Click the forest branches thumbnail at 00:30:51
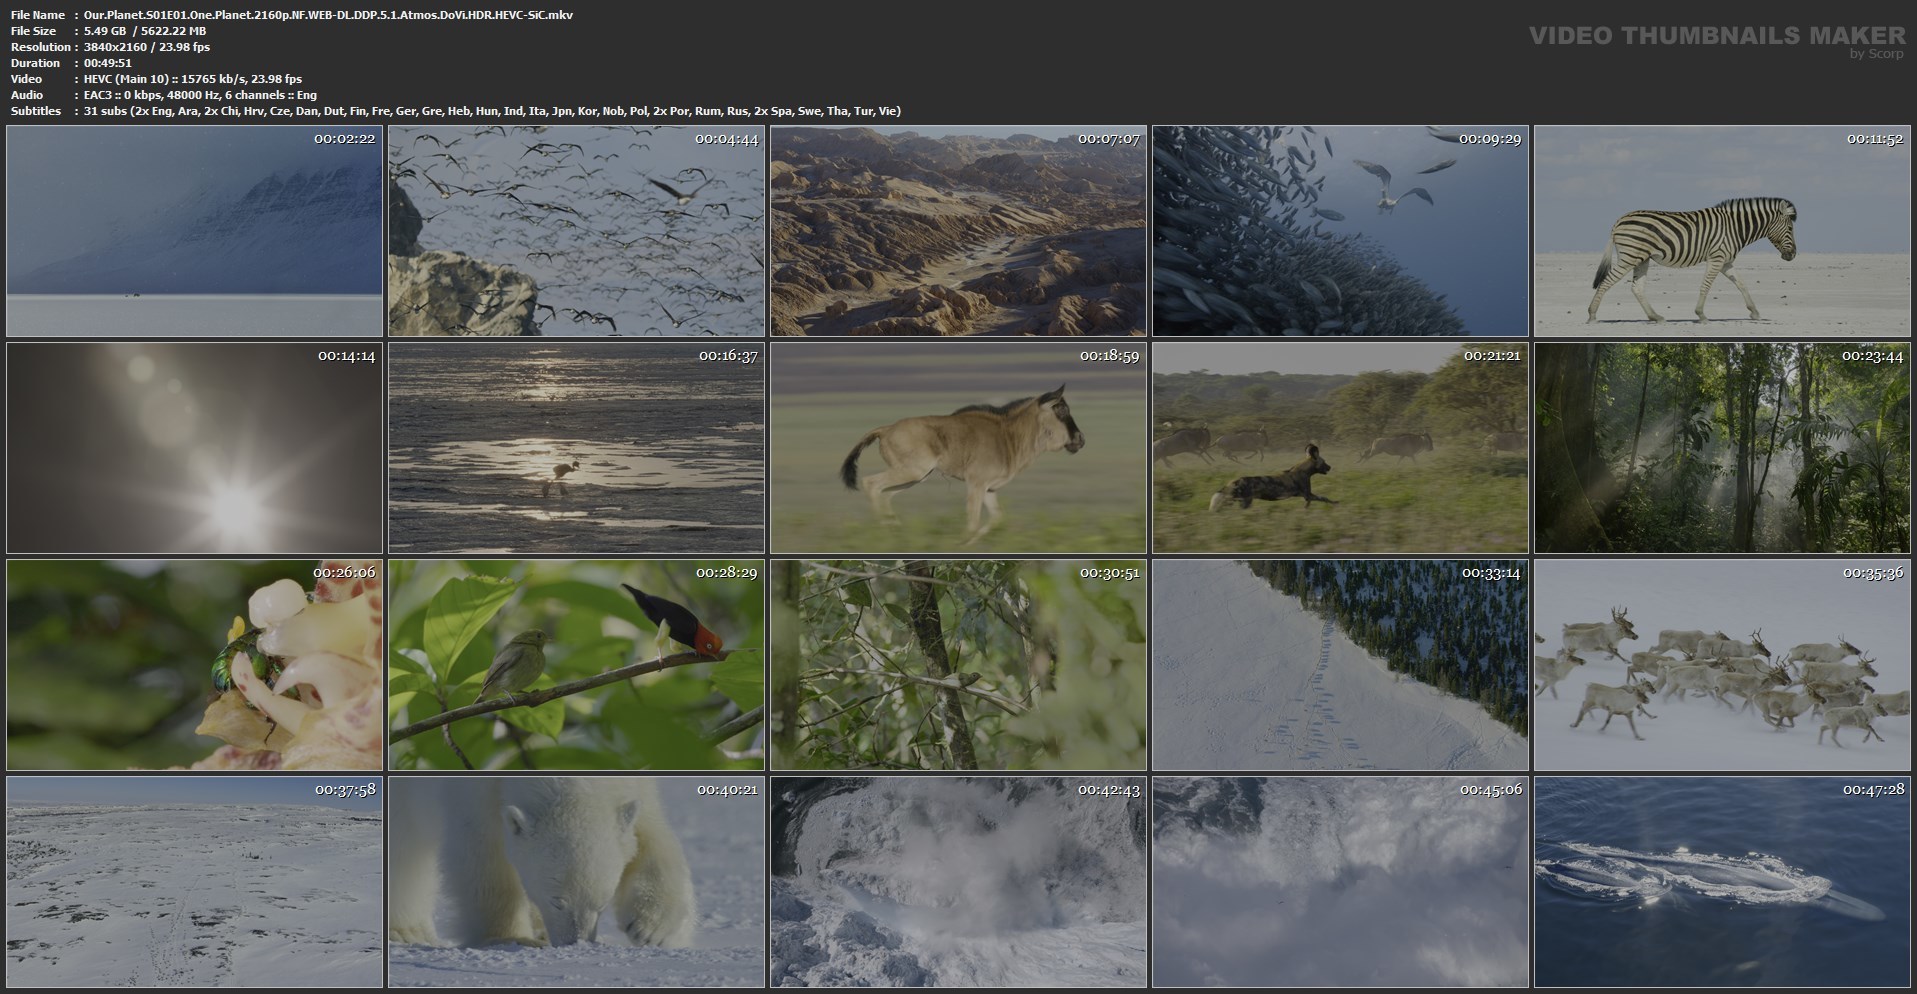1917x994 pixels. [958, 665]
